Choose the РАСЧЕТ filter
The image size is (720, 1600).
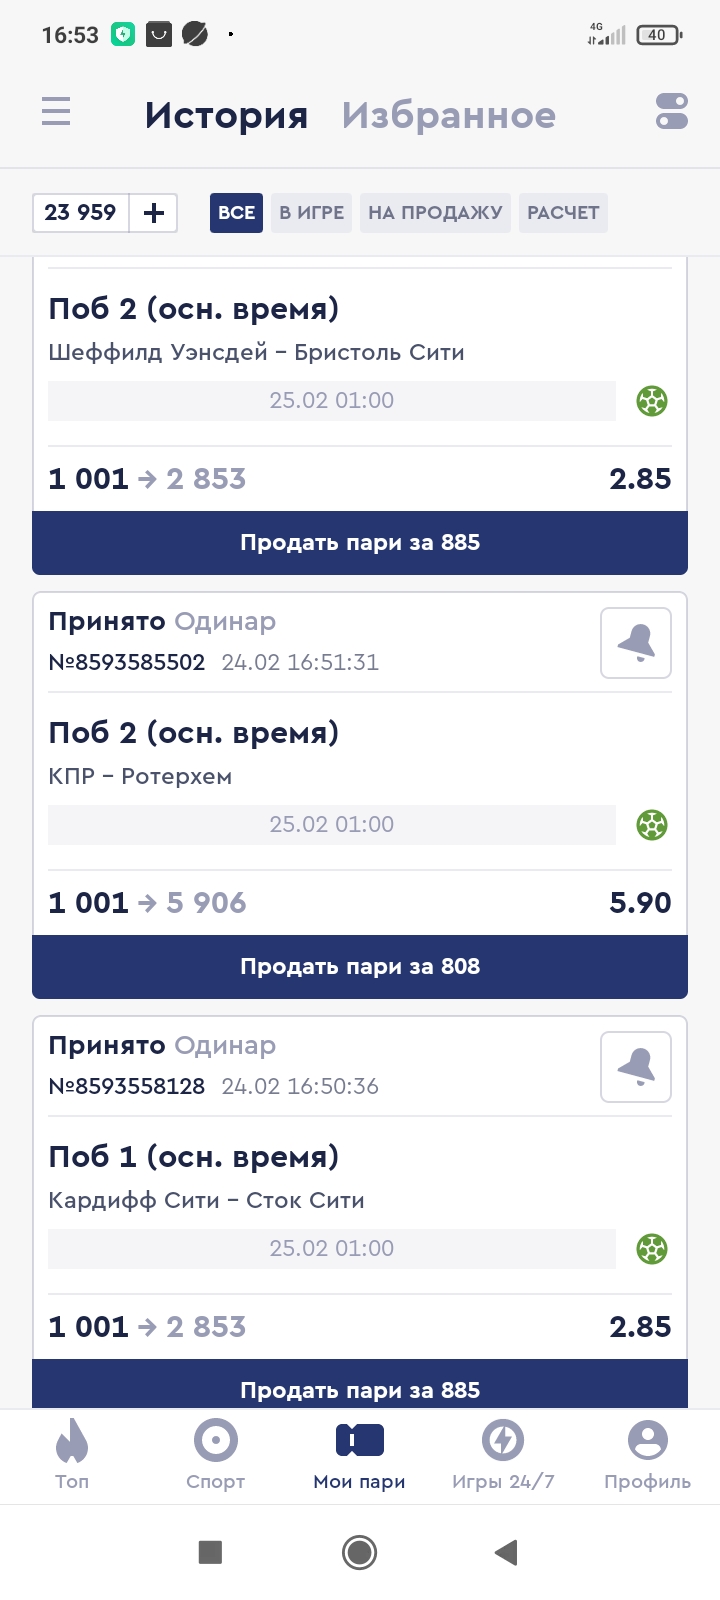[563, 213]
